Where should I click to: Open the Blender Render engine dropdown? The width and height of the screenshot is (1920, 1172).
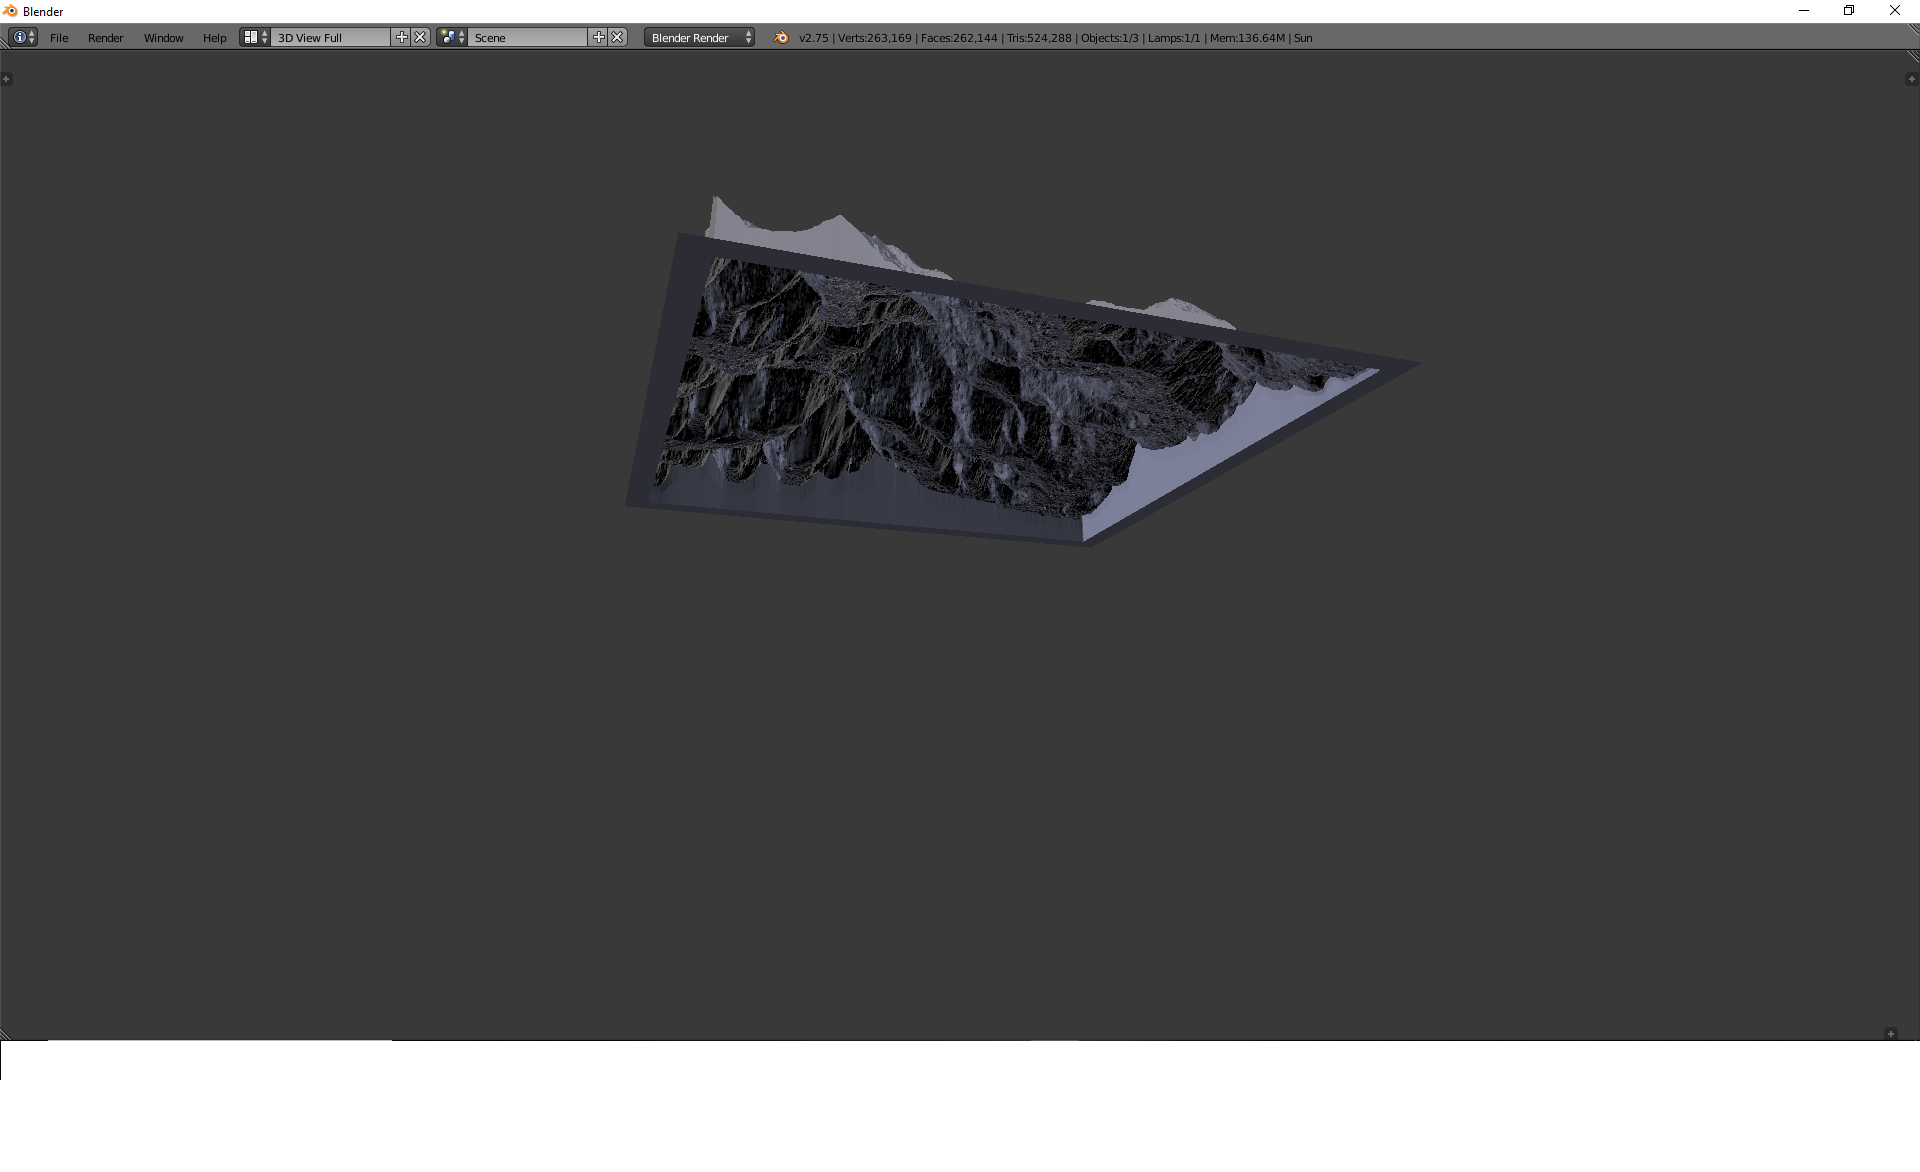tap(699, 37)
